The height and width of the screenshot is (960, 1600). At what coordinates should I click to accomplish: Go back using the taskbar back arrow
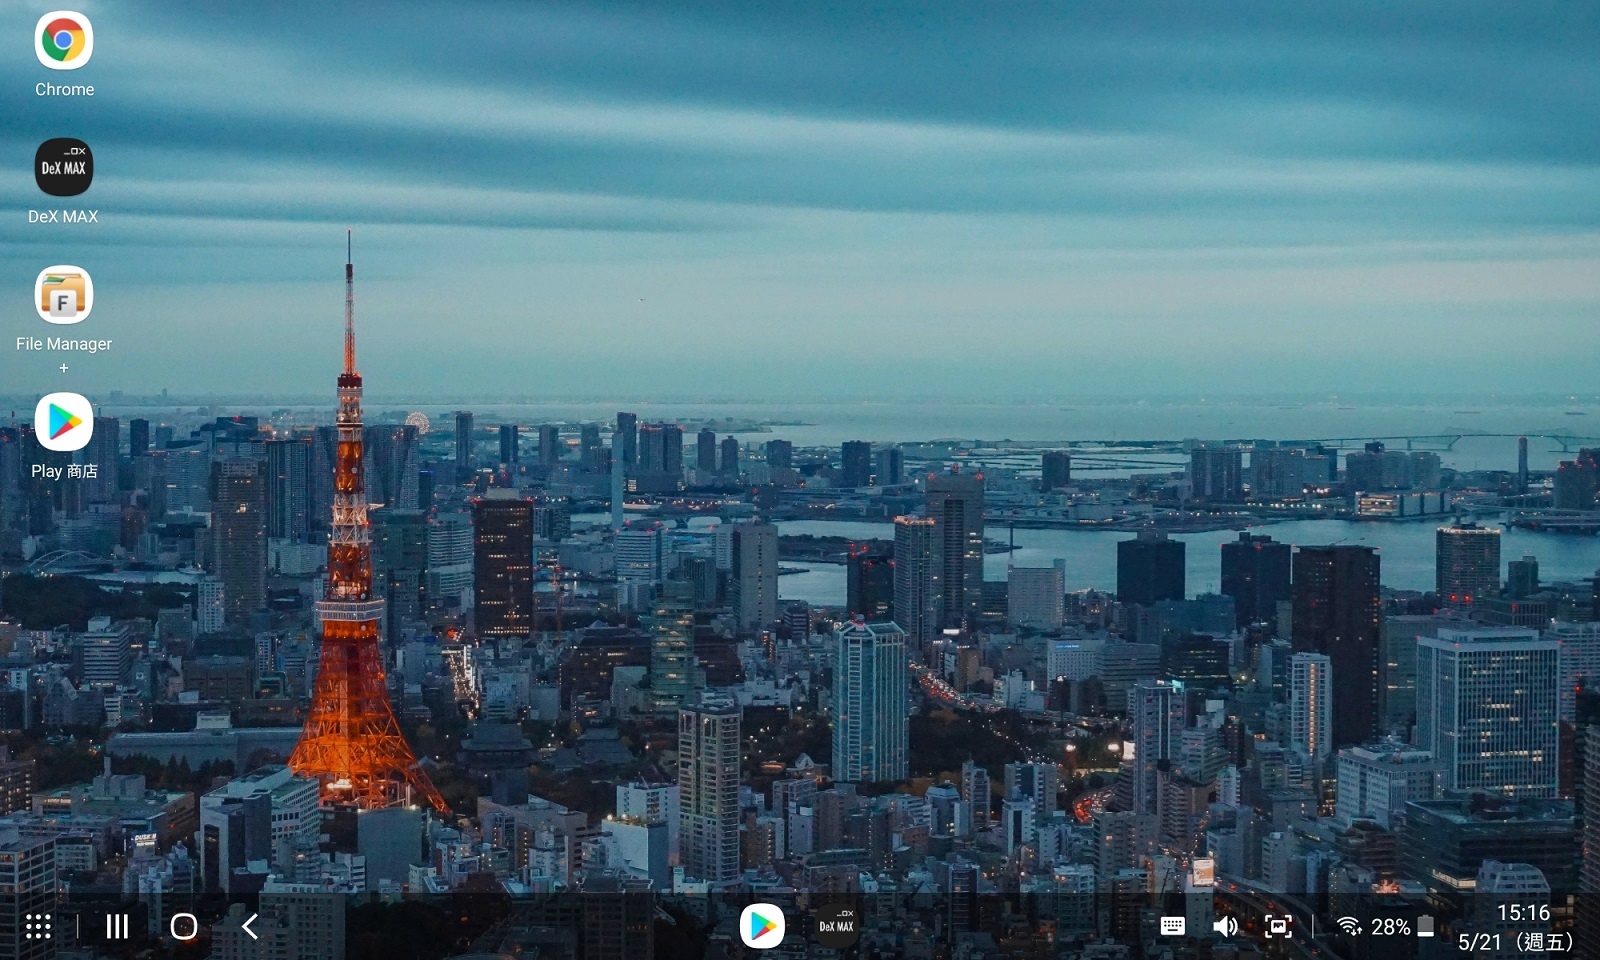(250, 927)
